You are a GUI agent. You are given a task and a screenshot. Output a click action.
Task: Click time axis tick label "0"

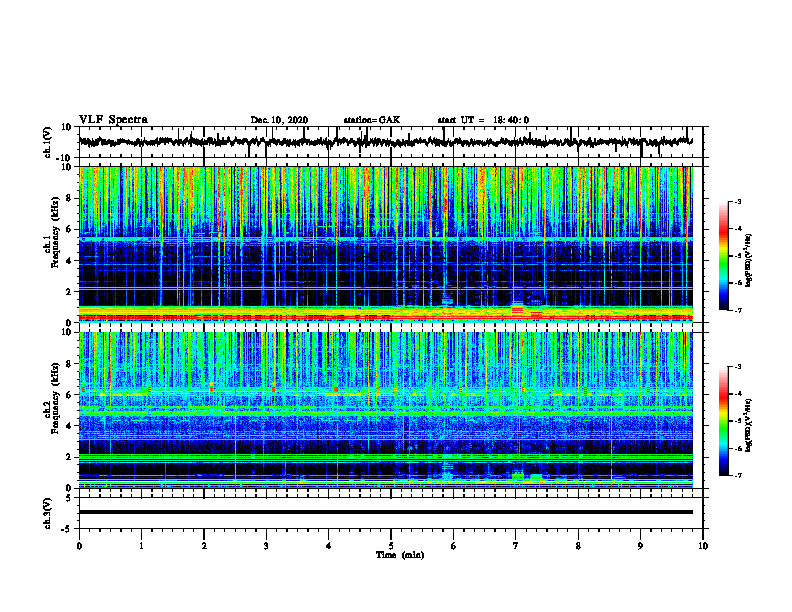tap(79, 546)
